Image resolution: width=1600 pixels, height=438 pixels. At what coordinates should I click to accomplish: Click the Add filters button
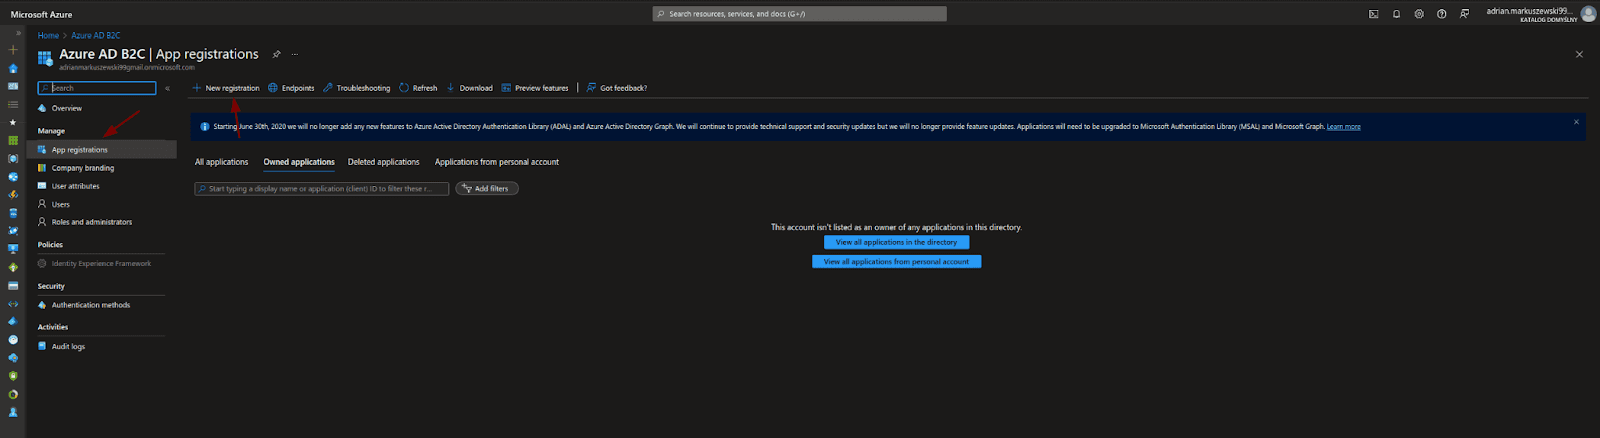click(487, 188)
